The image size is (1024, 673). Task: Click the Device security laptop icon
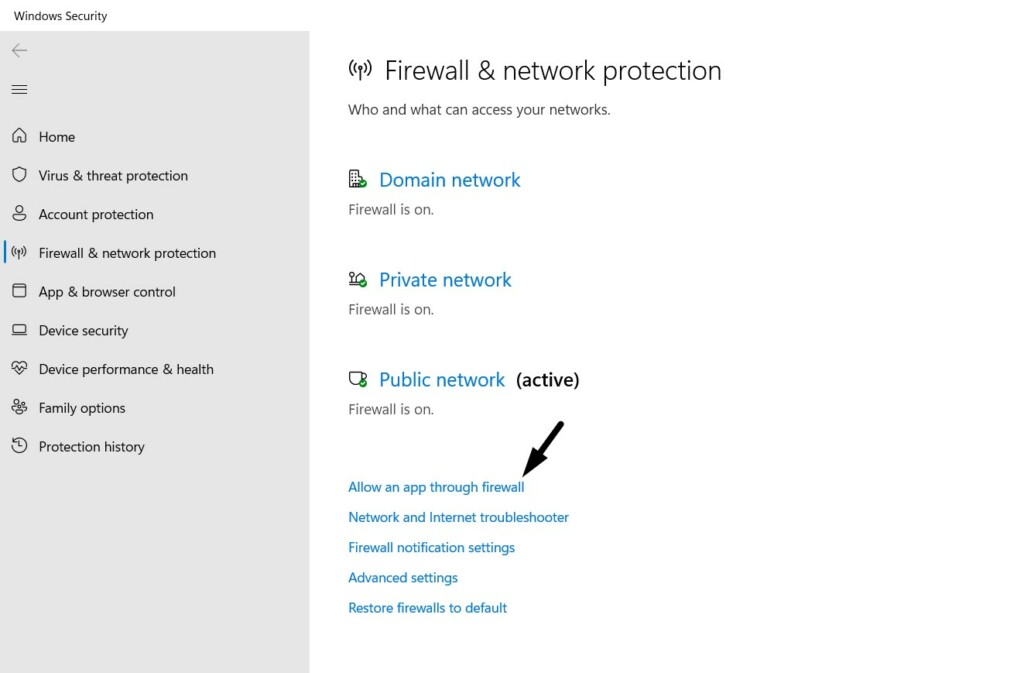[x=19, y=330]
